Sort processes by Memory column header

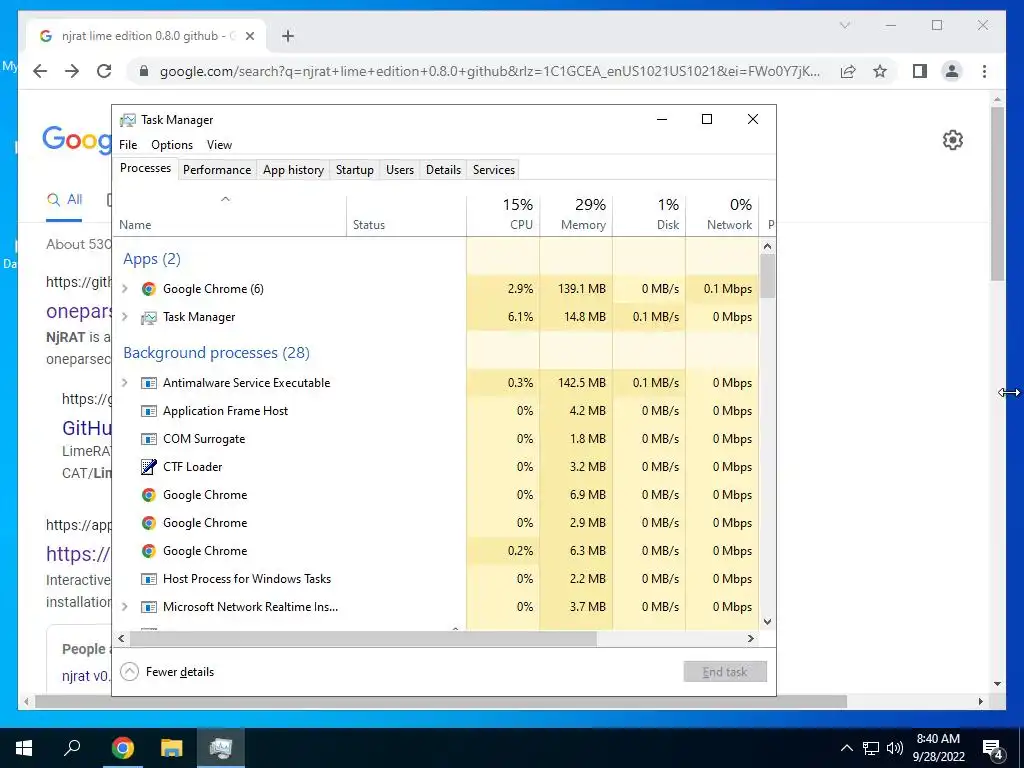pos(576,216)
